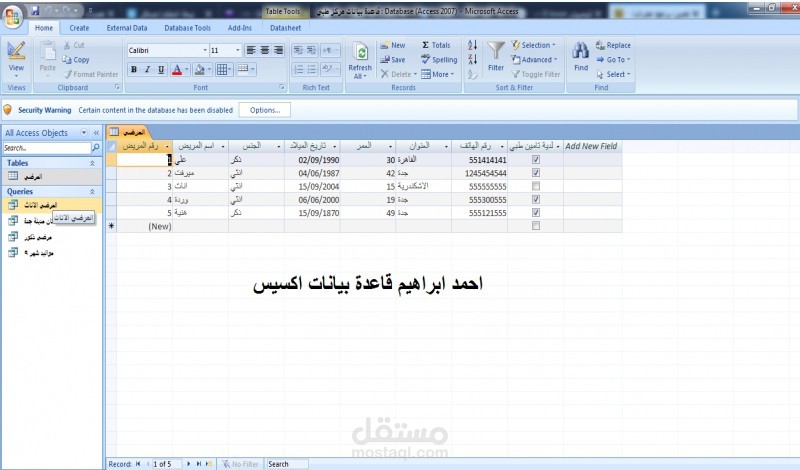Screen dimensions: 800x470
Task: Open the font size 11 dropdown
Action: [237, 51]
